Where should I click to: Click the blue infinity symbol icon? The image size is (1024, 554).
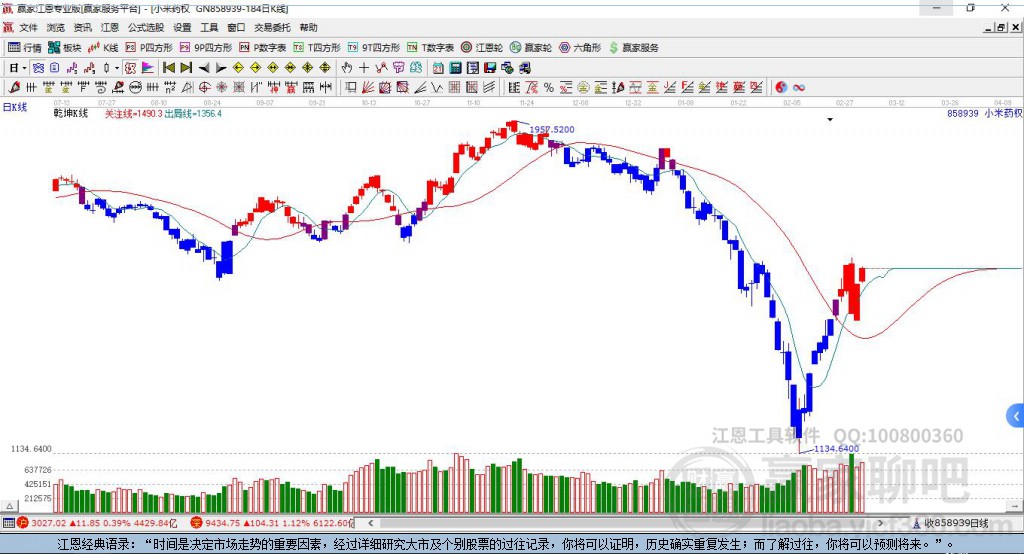[x=799, y=88]
